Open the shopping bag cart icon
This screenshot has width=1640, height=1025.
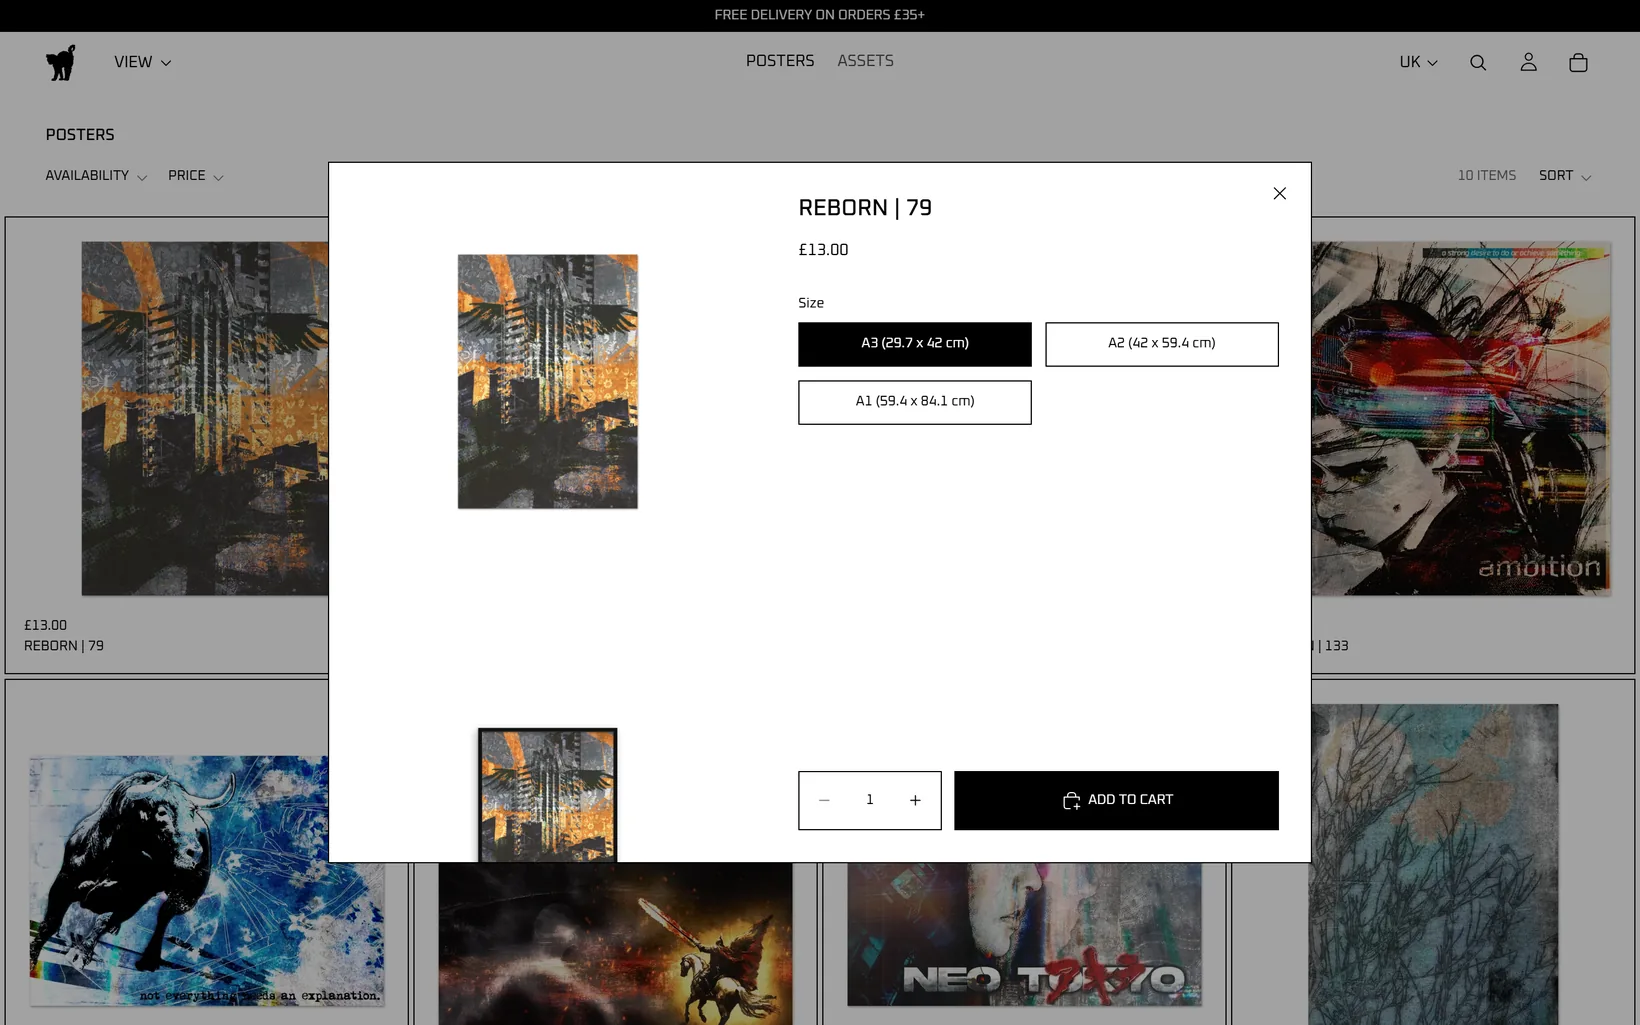[1578, 62]
